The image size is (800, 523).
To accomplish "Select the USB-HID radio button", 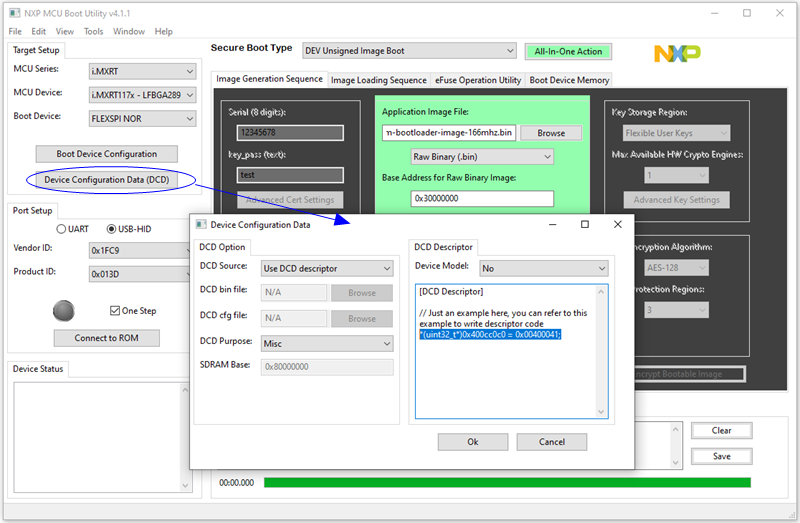I will click(x=111, y=229).
